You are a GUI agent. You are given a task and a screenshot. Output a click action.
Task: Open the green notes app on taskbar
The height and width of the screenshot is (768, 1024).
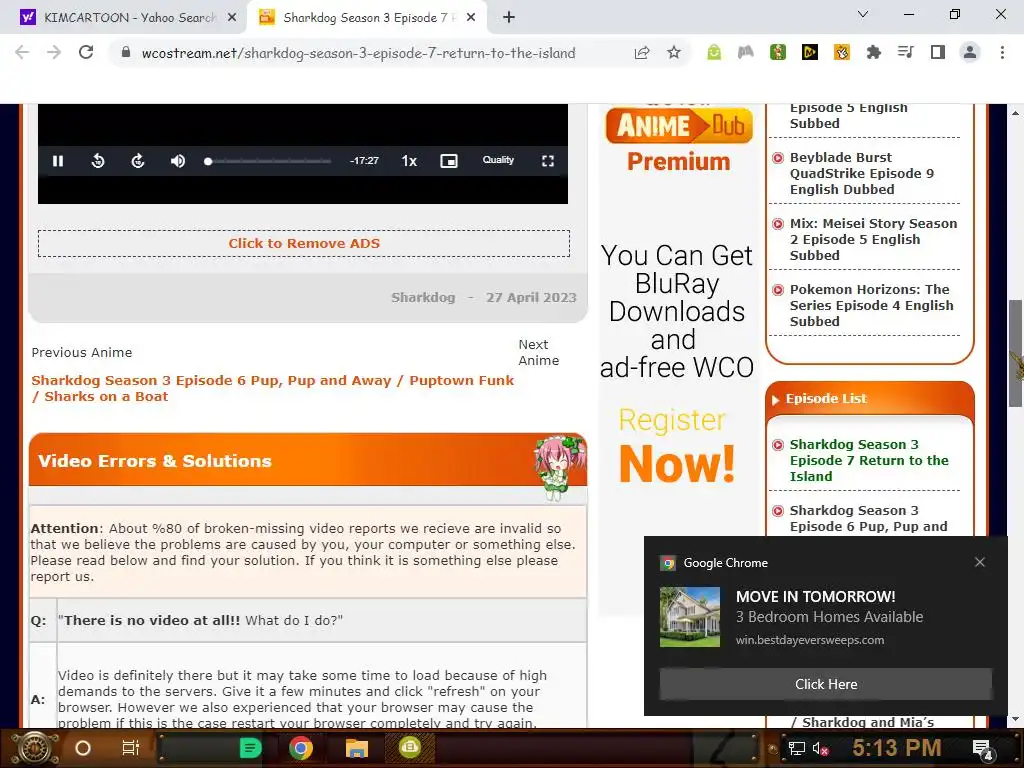pyautogui.click(x=250, y=748)
